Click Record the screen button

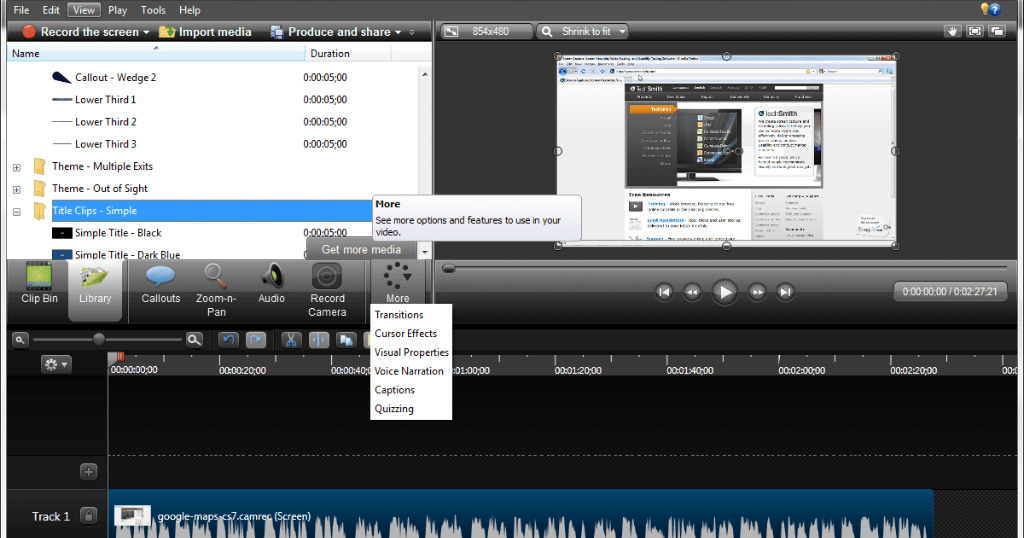[x=80, y=32]
